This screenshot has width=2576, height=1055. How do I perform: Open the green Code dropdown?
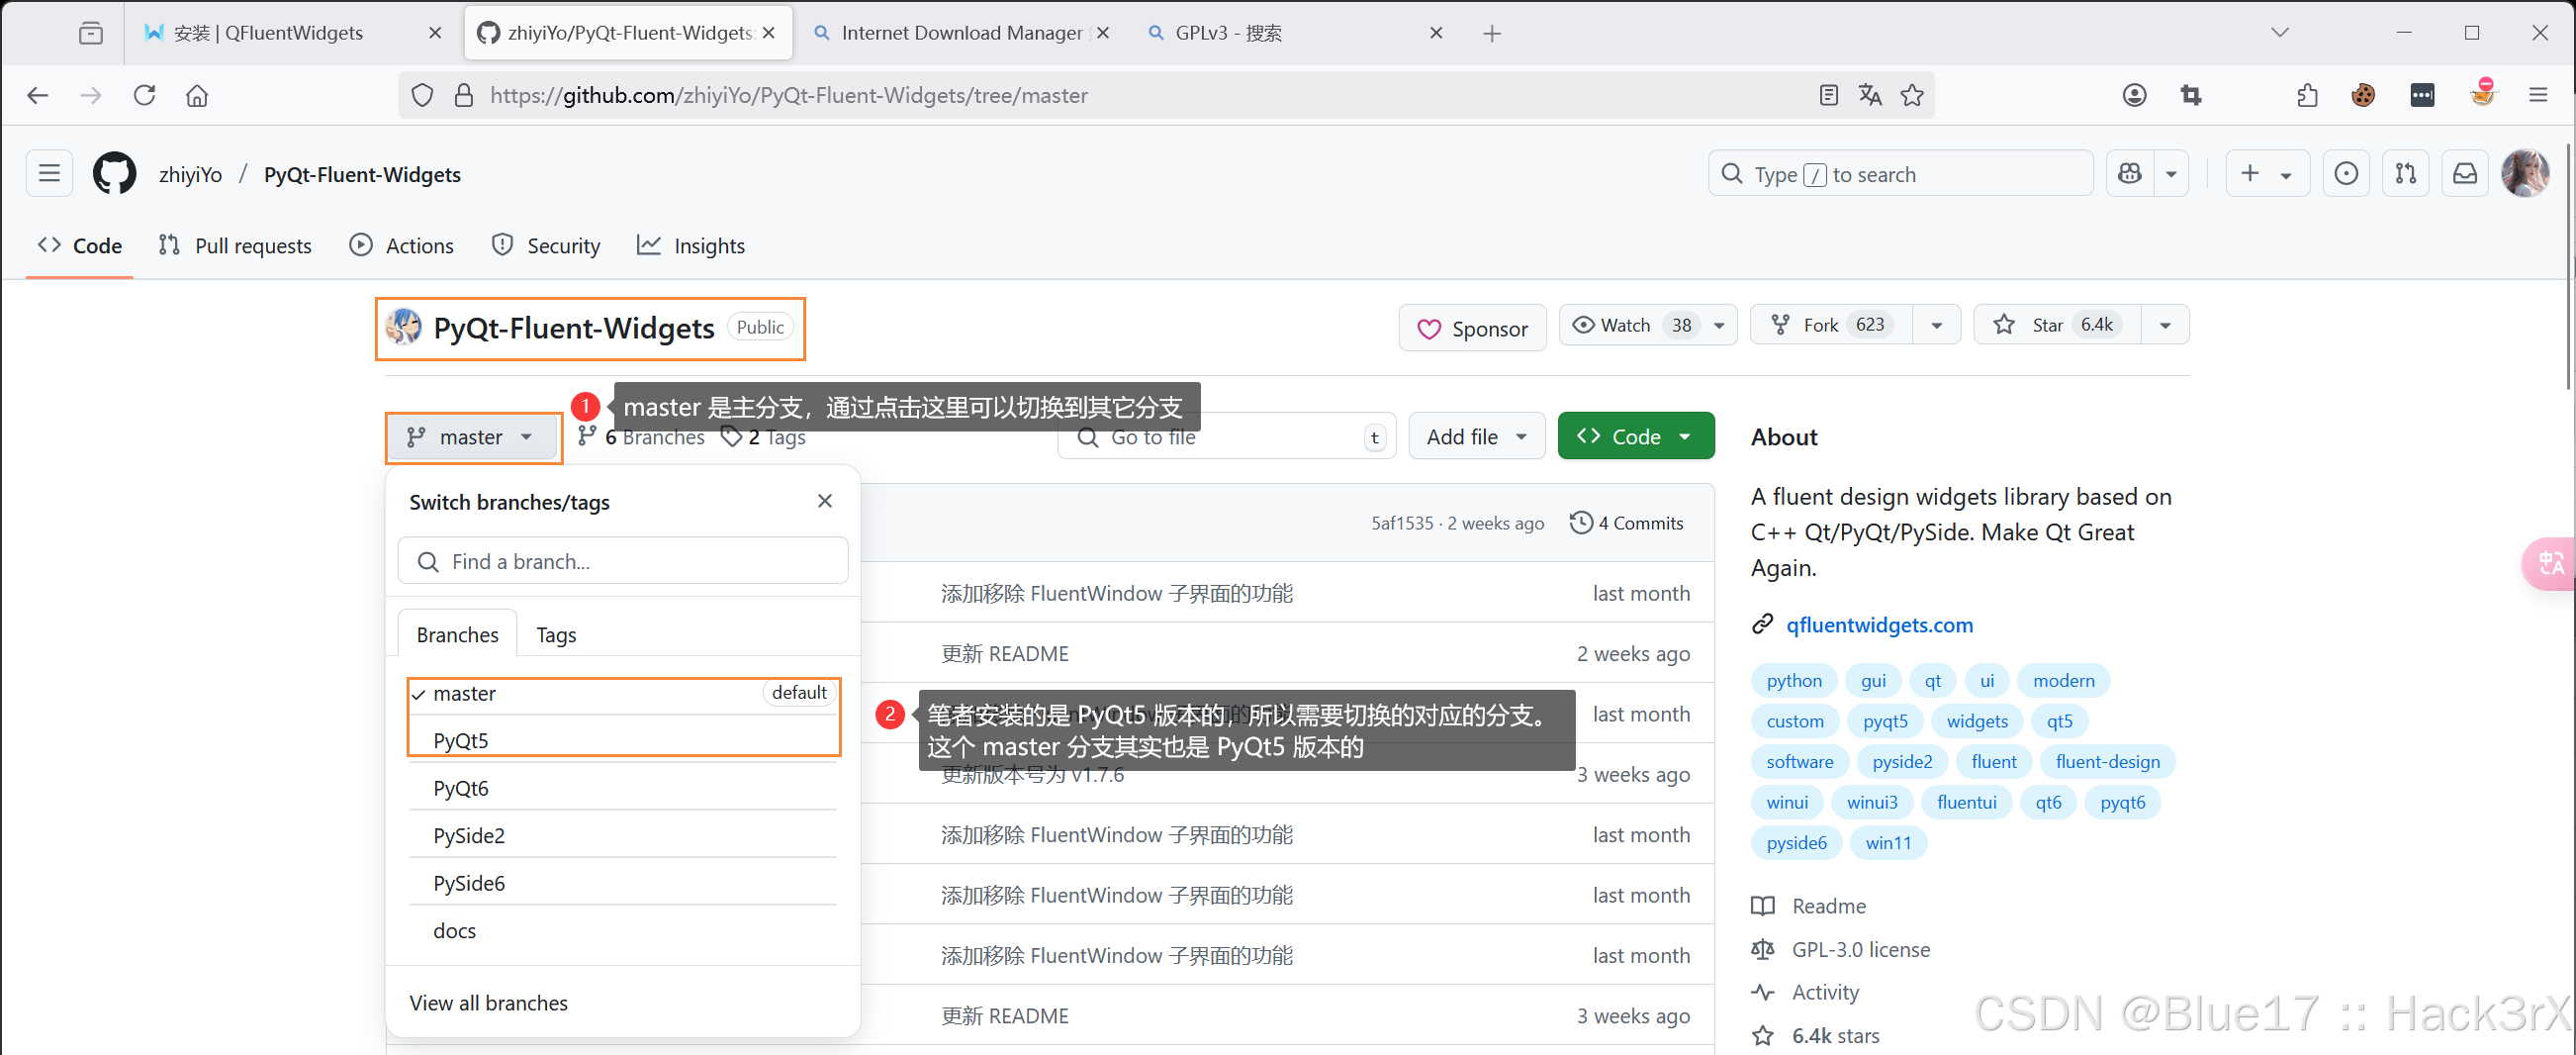pyautogui.click(x=1635, y=437)
